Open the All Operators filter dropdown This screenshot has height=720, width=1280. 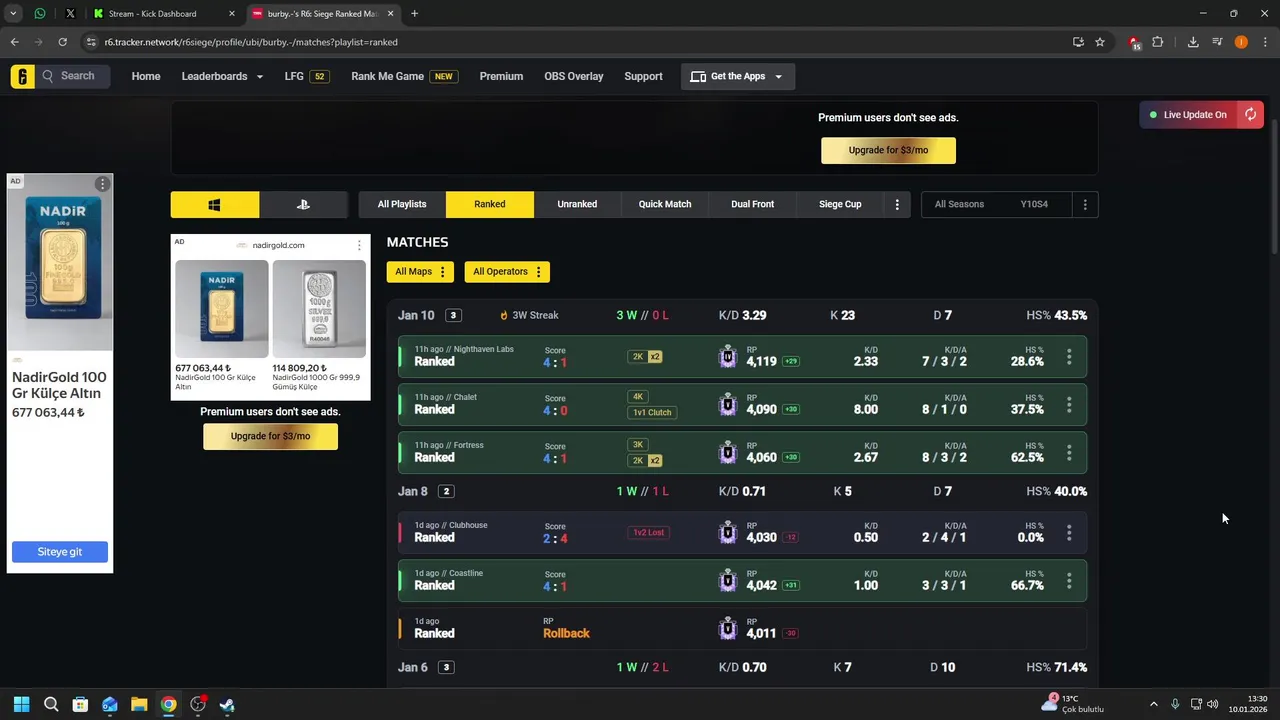pos(507,271)
